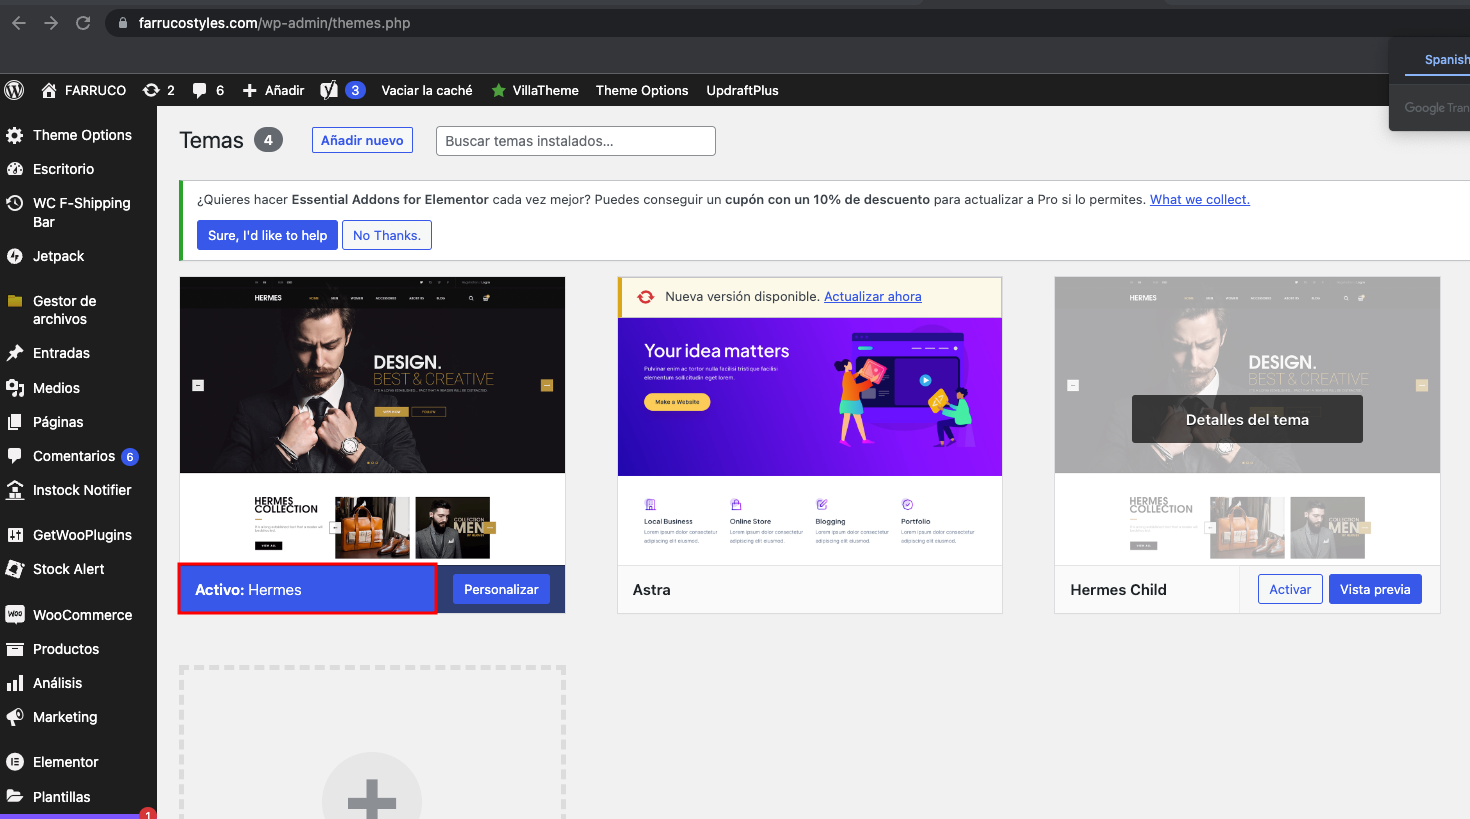
Task: Open the Productos label in the sidebar
Action: [x=66, y=649]
